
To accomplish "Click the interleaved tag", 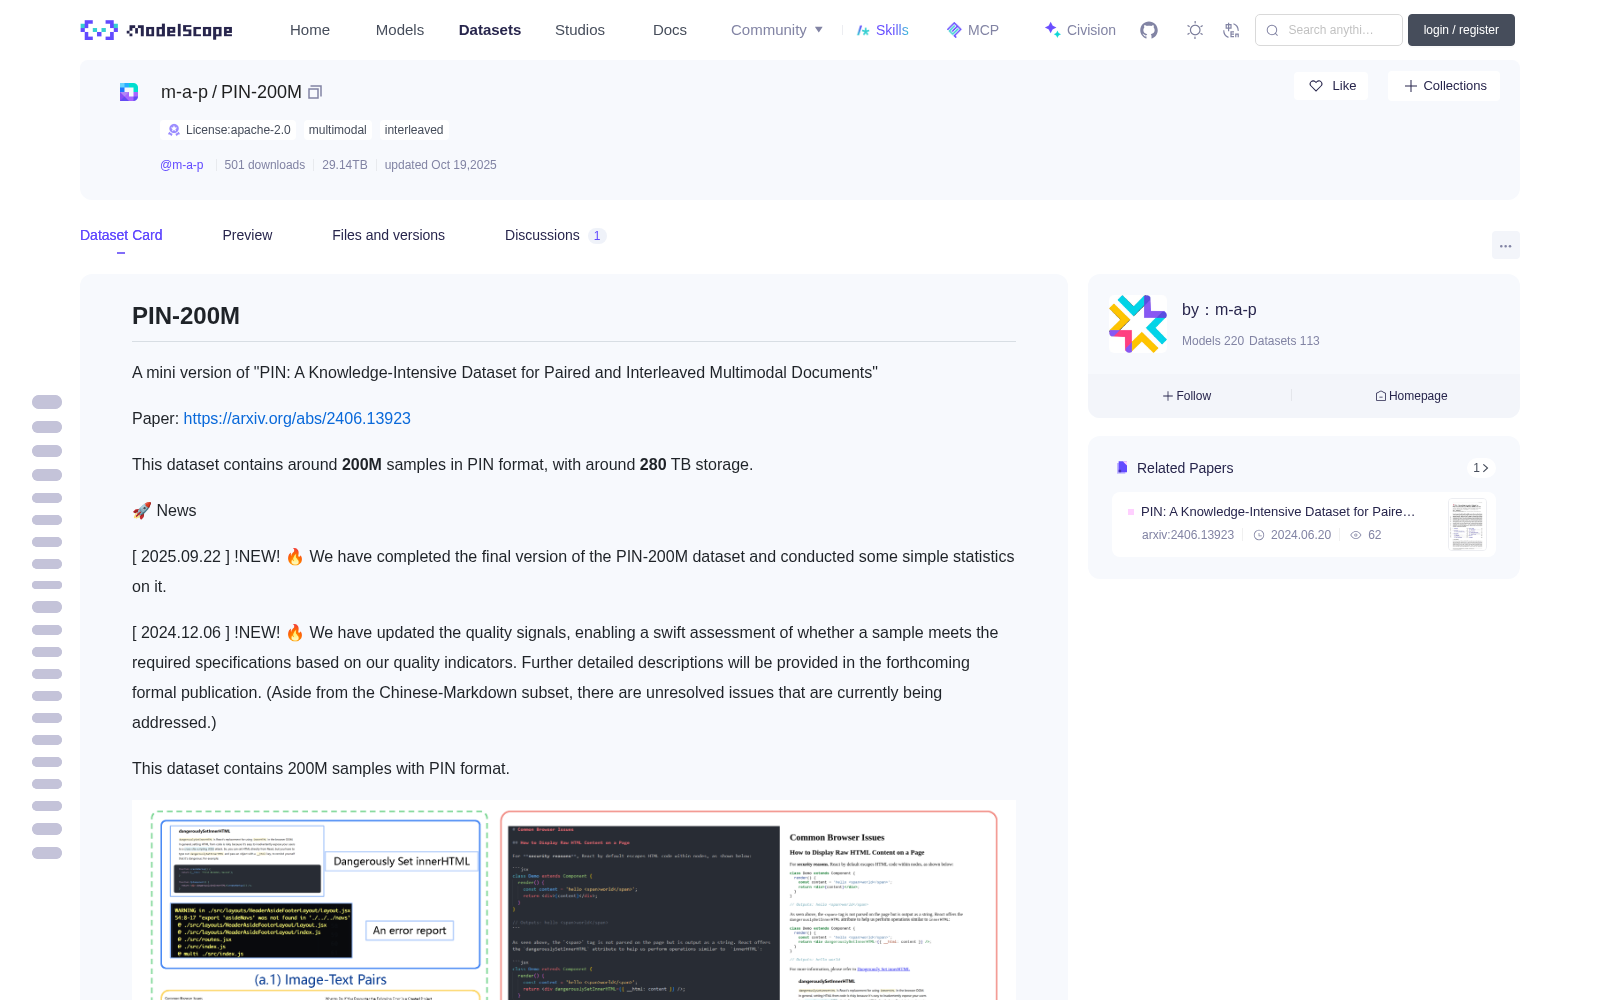I will click(x=414, y=130).
